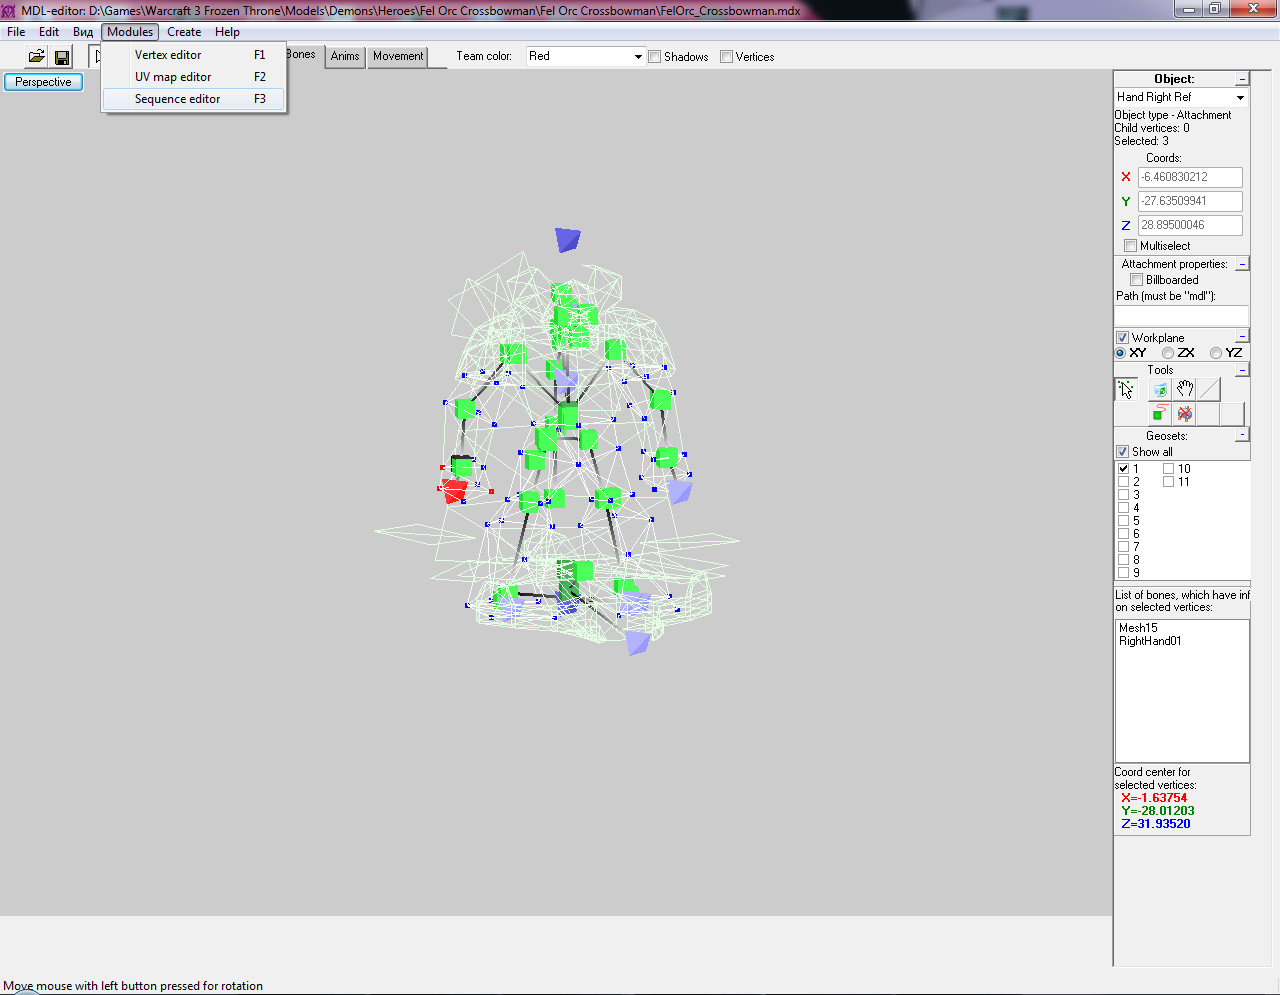This screenshot has width=1280, height=995.
Task: Check geoset 5 checkbox
Action: pos(1123,521)
